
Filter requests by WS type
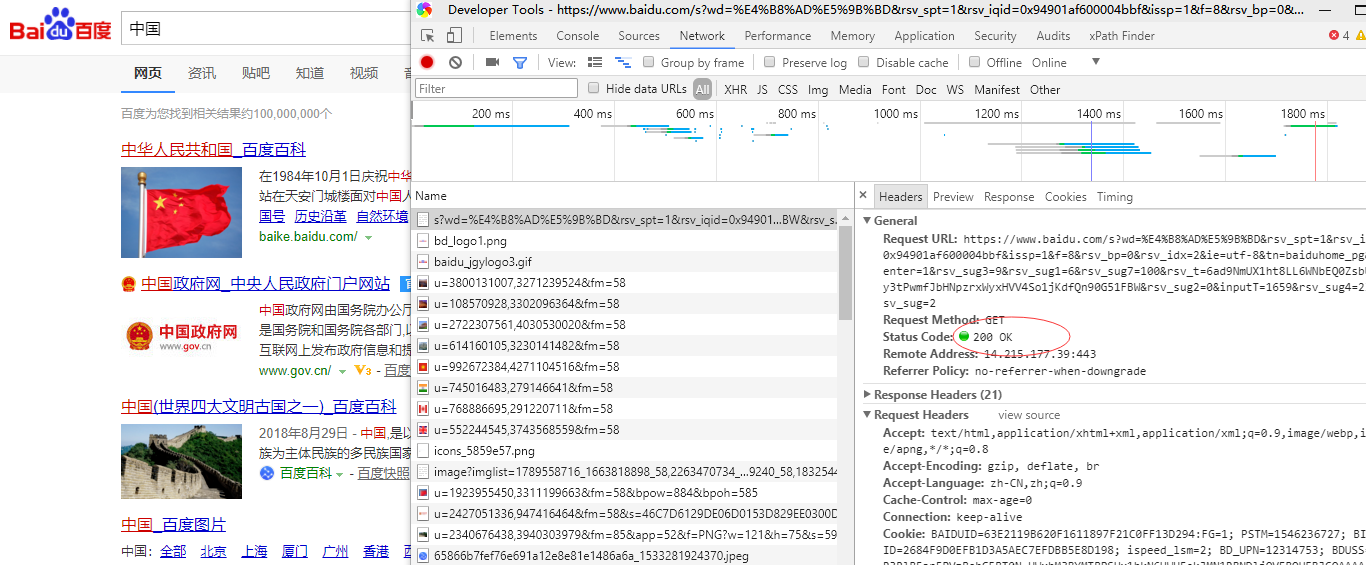click(x=955, y=89)
